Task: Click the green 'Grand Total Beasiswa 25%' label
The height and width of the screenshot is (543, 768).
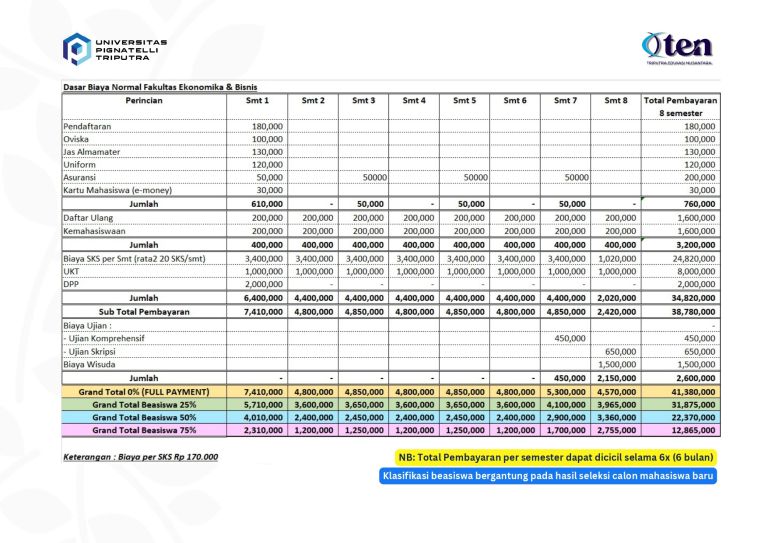Action: (x=152, y=403)
